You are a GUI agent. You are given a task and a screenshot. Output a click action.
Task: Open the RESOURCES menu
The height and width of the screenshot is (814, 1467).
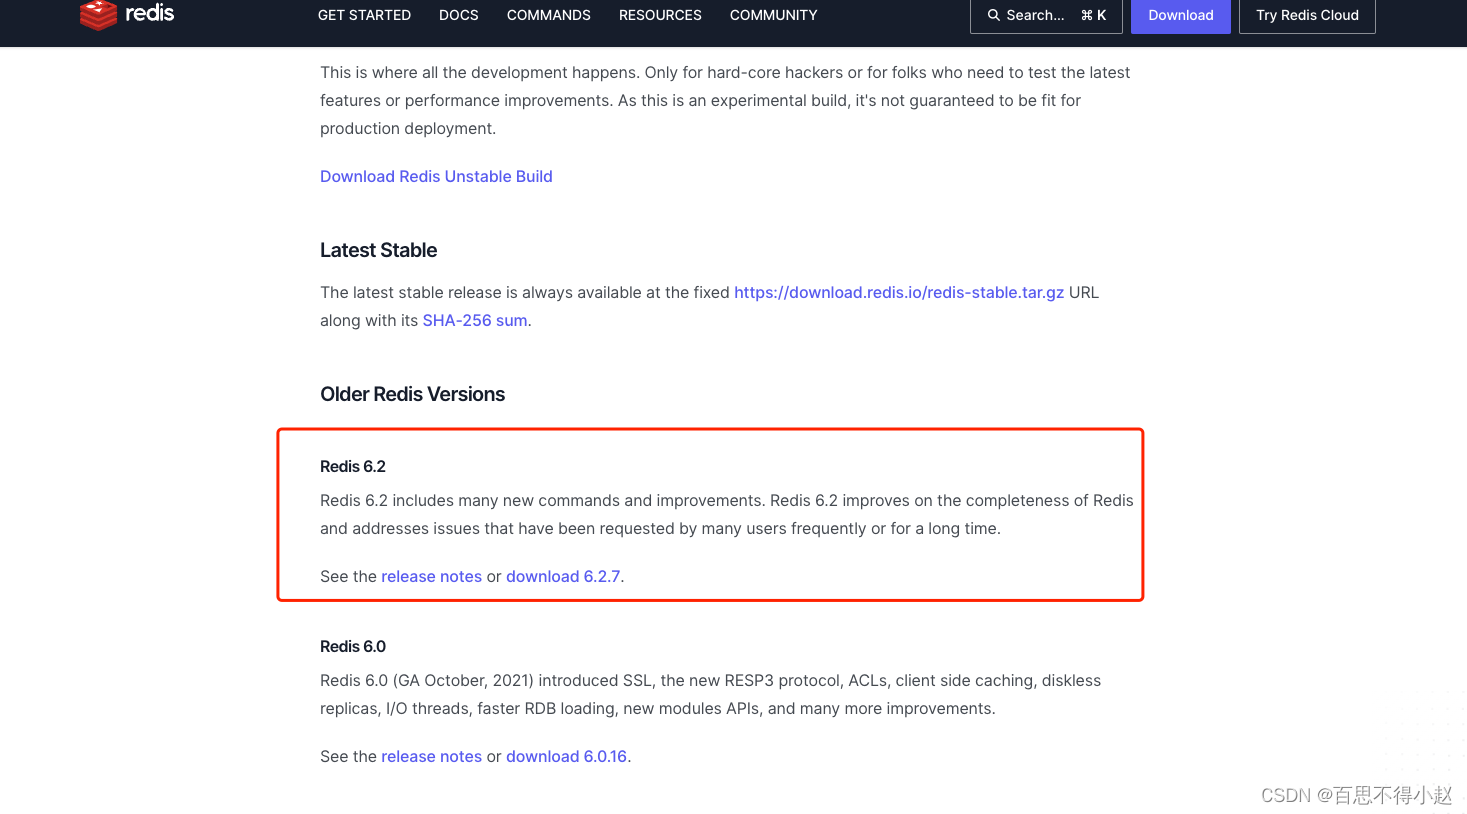coord(660,15)
